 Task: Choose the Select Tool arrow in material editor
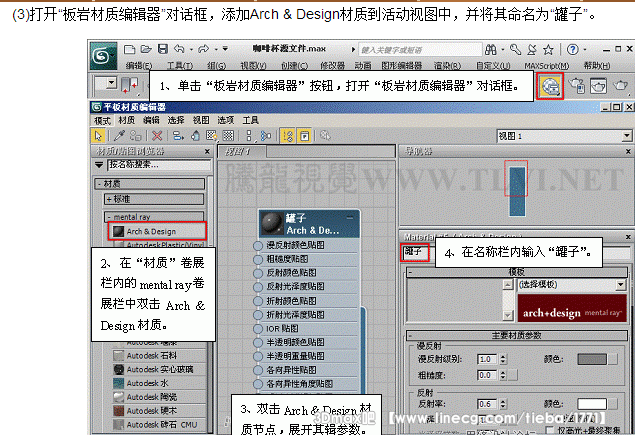98,136
